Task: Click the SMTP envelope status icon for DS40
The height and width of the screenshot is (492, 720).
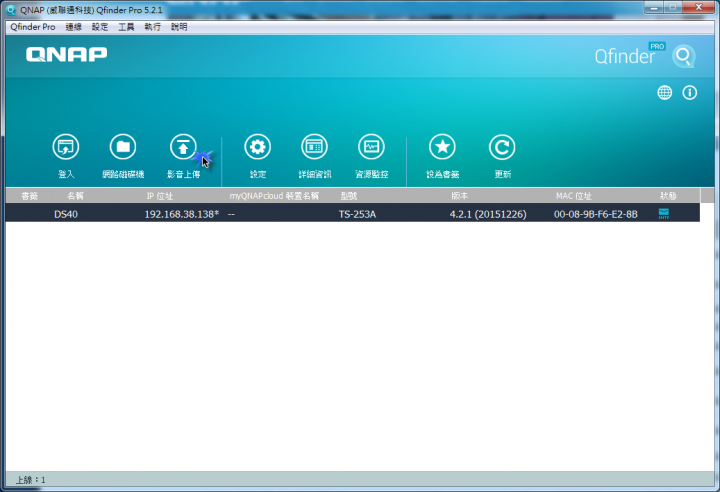Action: pos(664,214)
